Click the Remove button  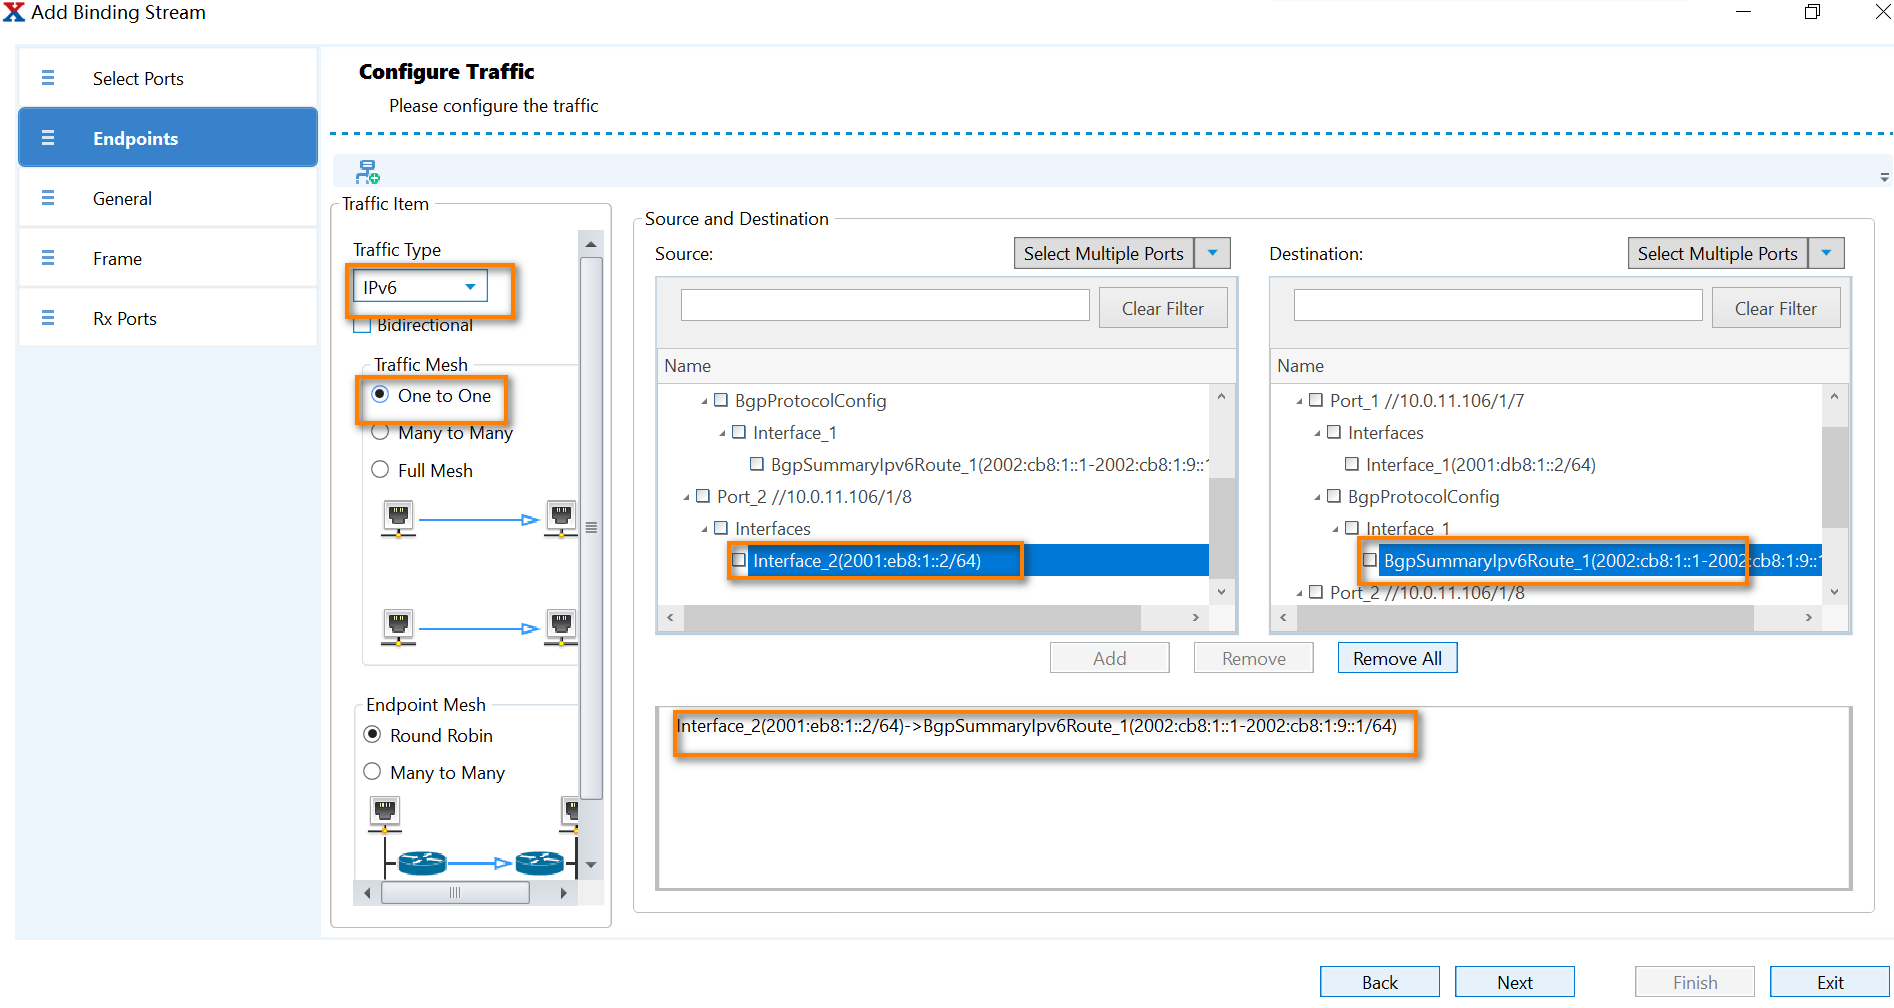click(1253, 658)
